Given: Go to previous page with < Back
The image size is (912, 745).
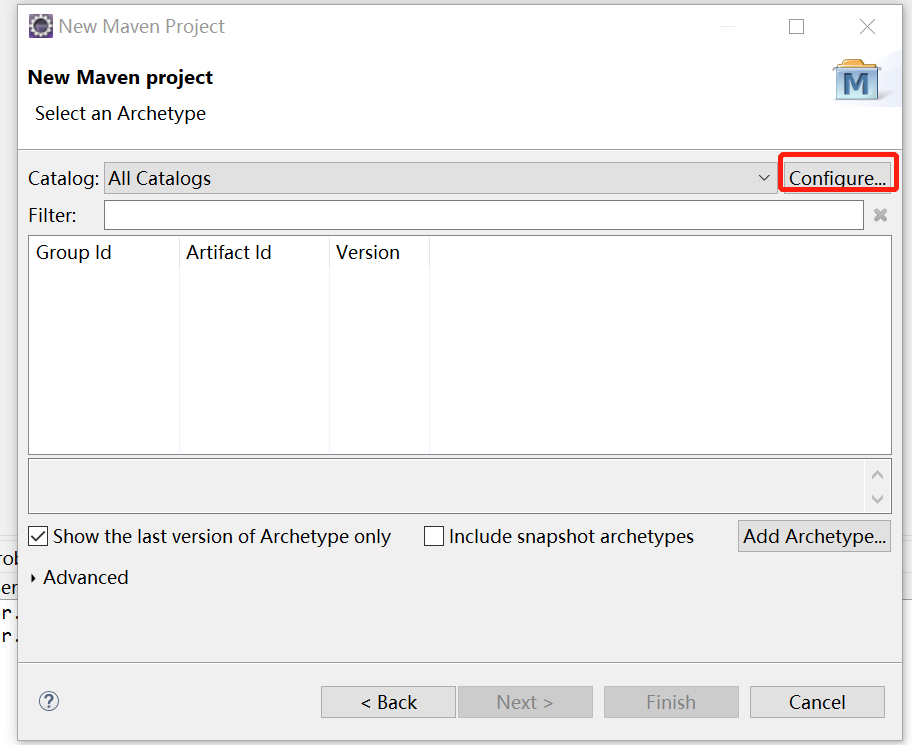Looking at the screenshot, I should pyautogui.click(x=389, y=702).
